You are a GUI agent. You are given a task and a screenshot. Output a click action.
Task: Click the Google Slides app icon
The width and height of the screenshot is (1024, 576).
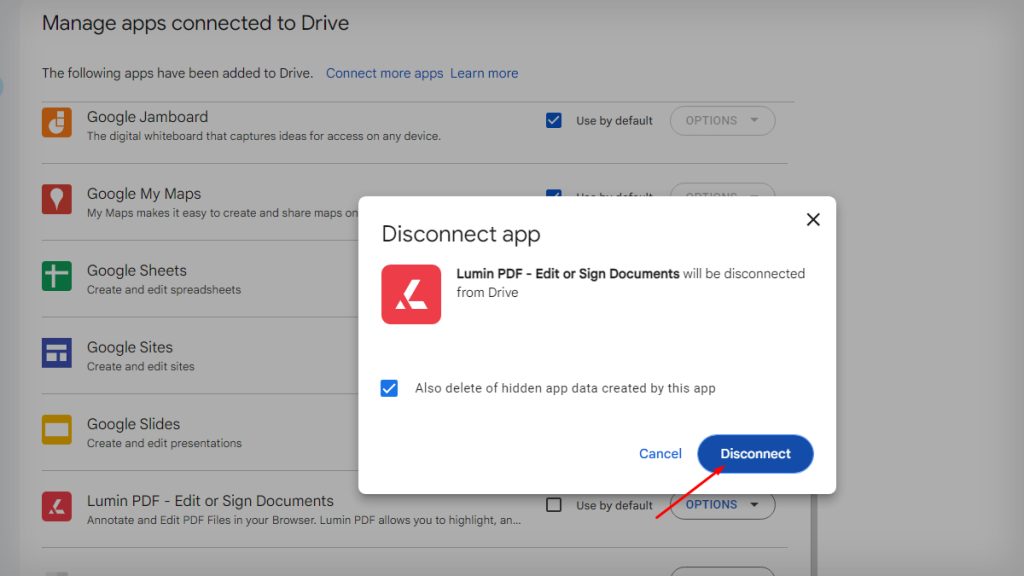57,430
